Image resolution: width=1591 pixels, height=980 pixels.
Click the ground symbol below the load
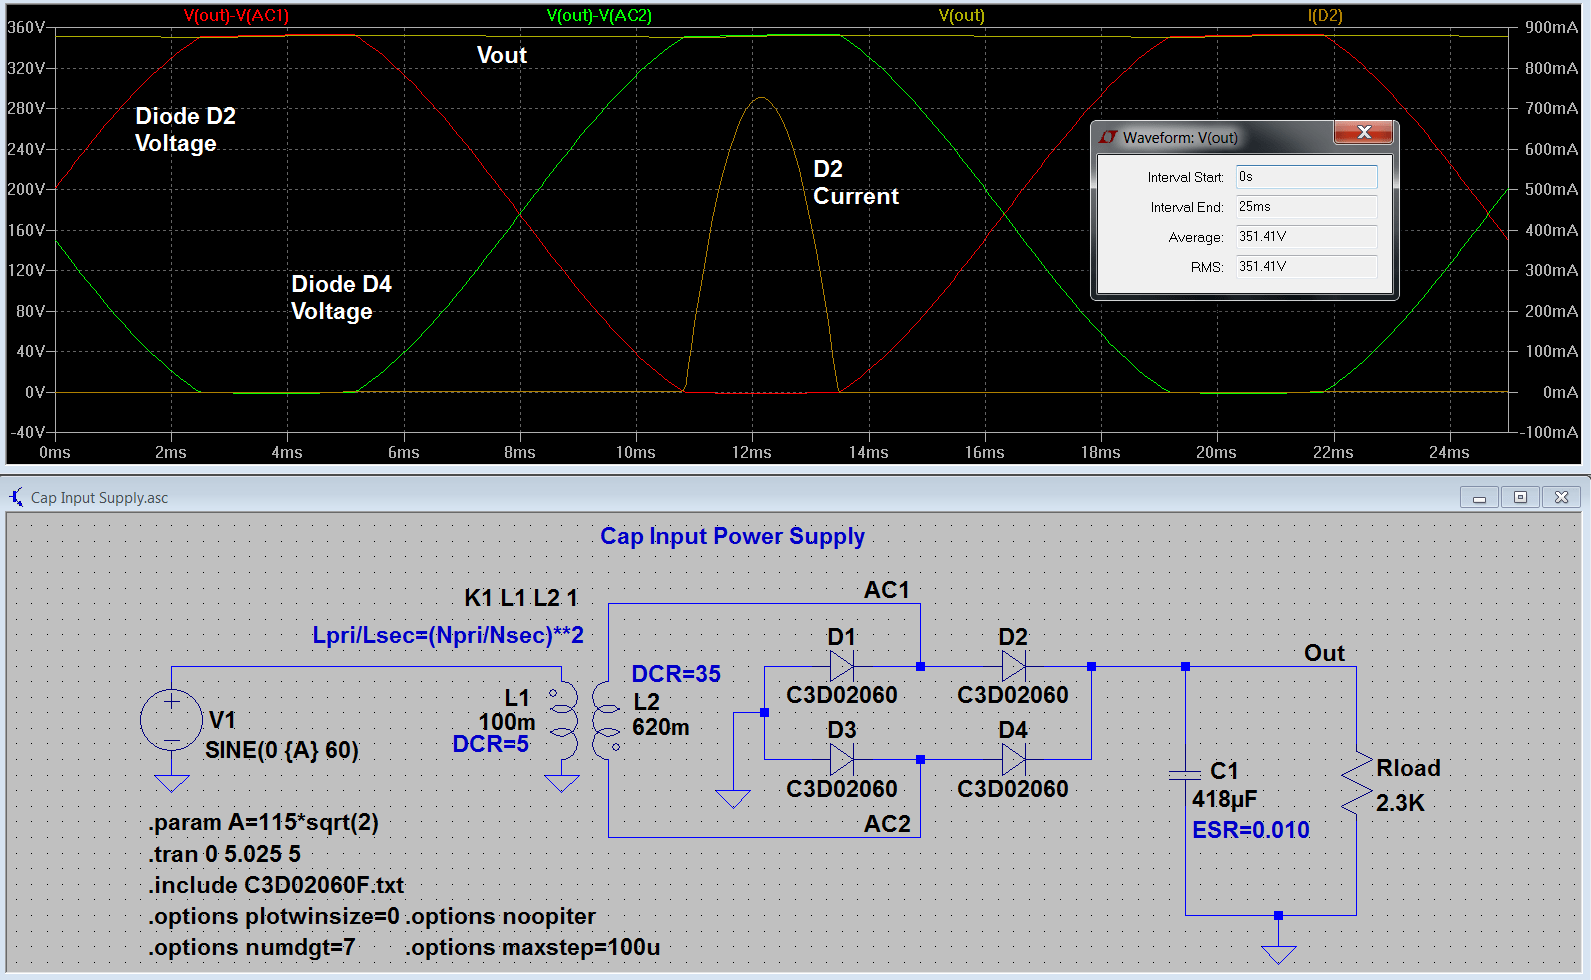click(1278, 954)
